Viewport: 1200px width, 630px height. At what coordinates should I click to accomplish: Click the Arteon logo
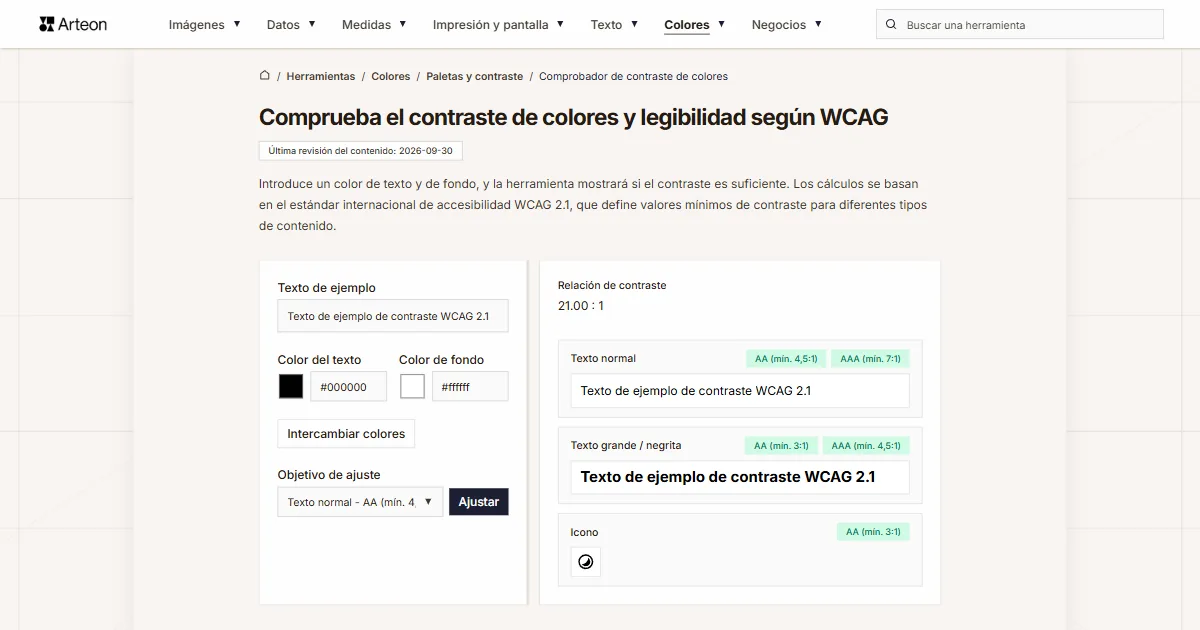click(73, 24)
